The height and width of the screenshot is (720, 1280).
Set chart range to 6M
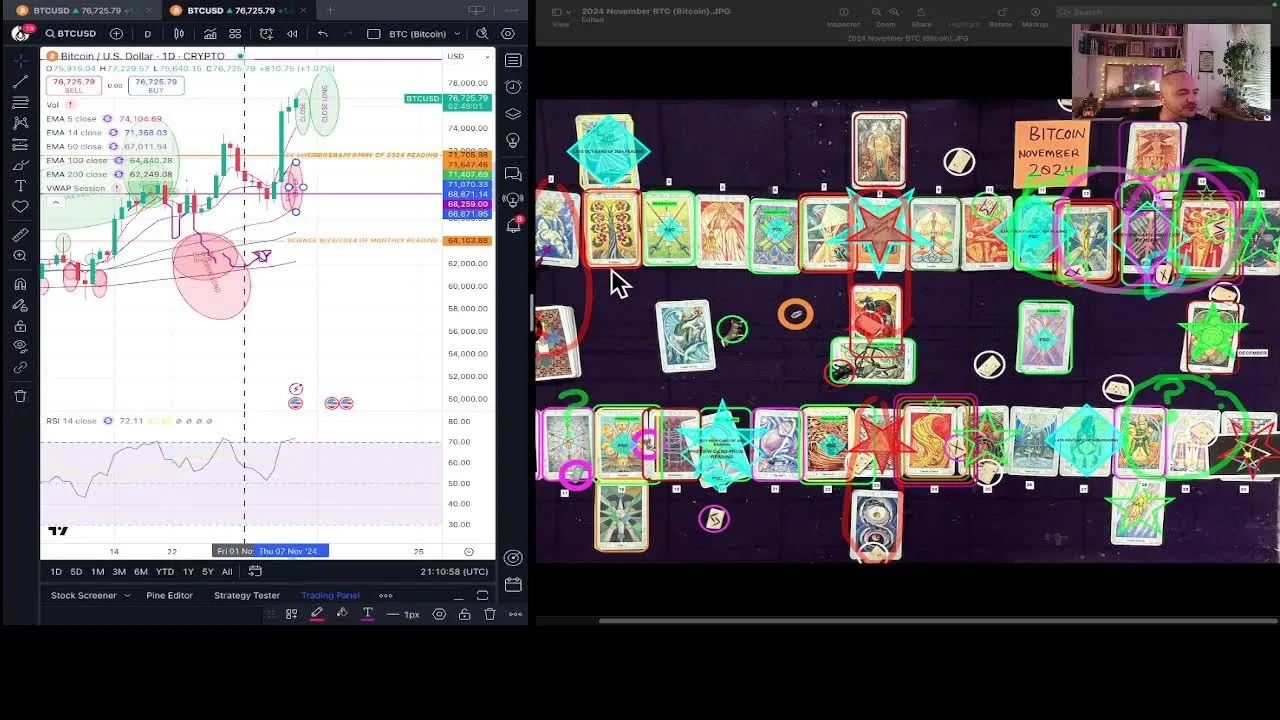141,572
